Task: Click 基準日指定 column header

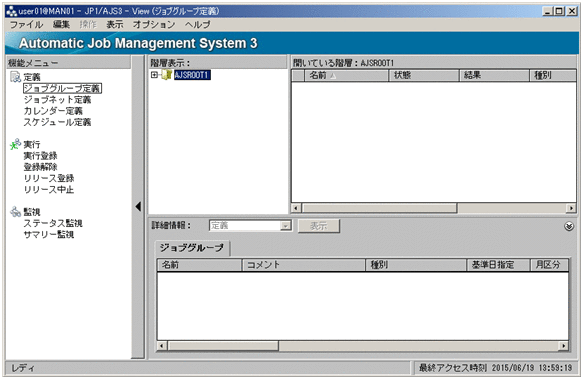Action: pyautogui.click(x=499, y=265)
